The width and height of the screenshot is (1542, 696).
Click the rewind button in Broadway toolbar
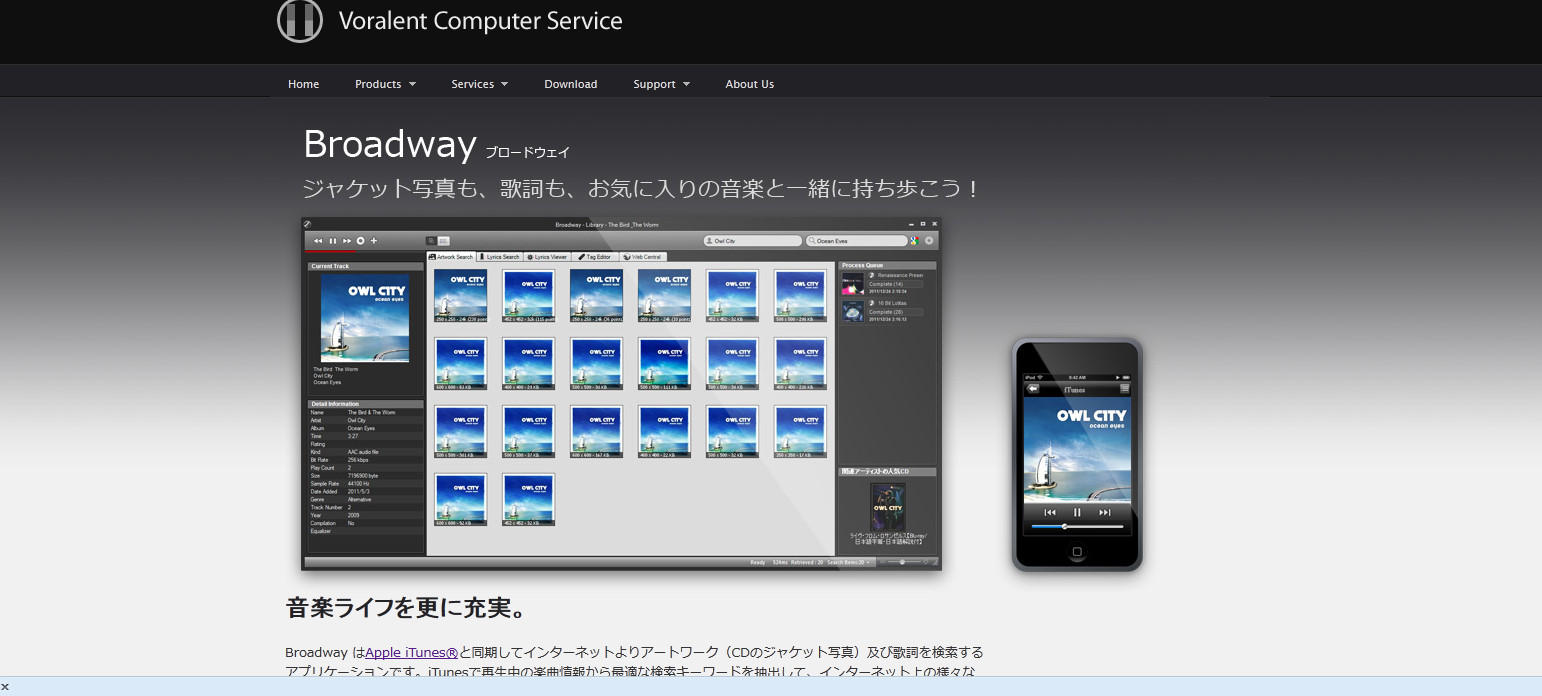point(318,241)
